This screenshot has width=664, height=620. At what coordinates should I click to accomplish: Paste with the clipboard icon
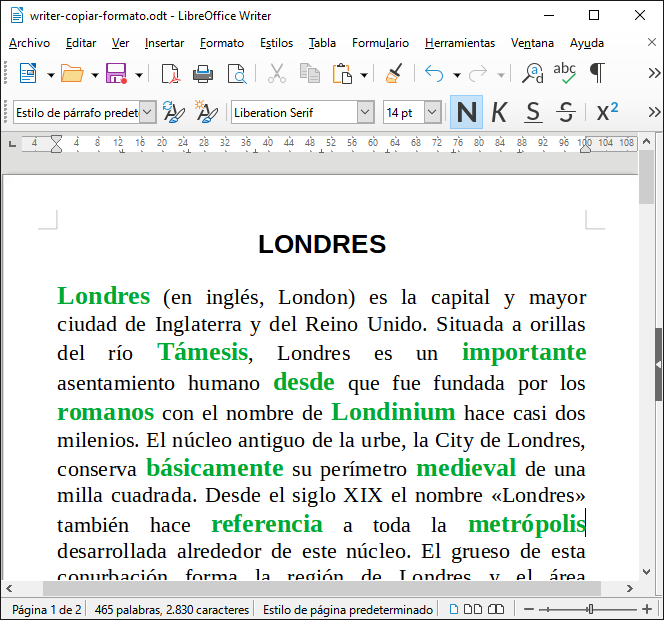click(x=342, y=74)
